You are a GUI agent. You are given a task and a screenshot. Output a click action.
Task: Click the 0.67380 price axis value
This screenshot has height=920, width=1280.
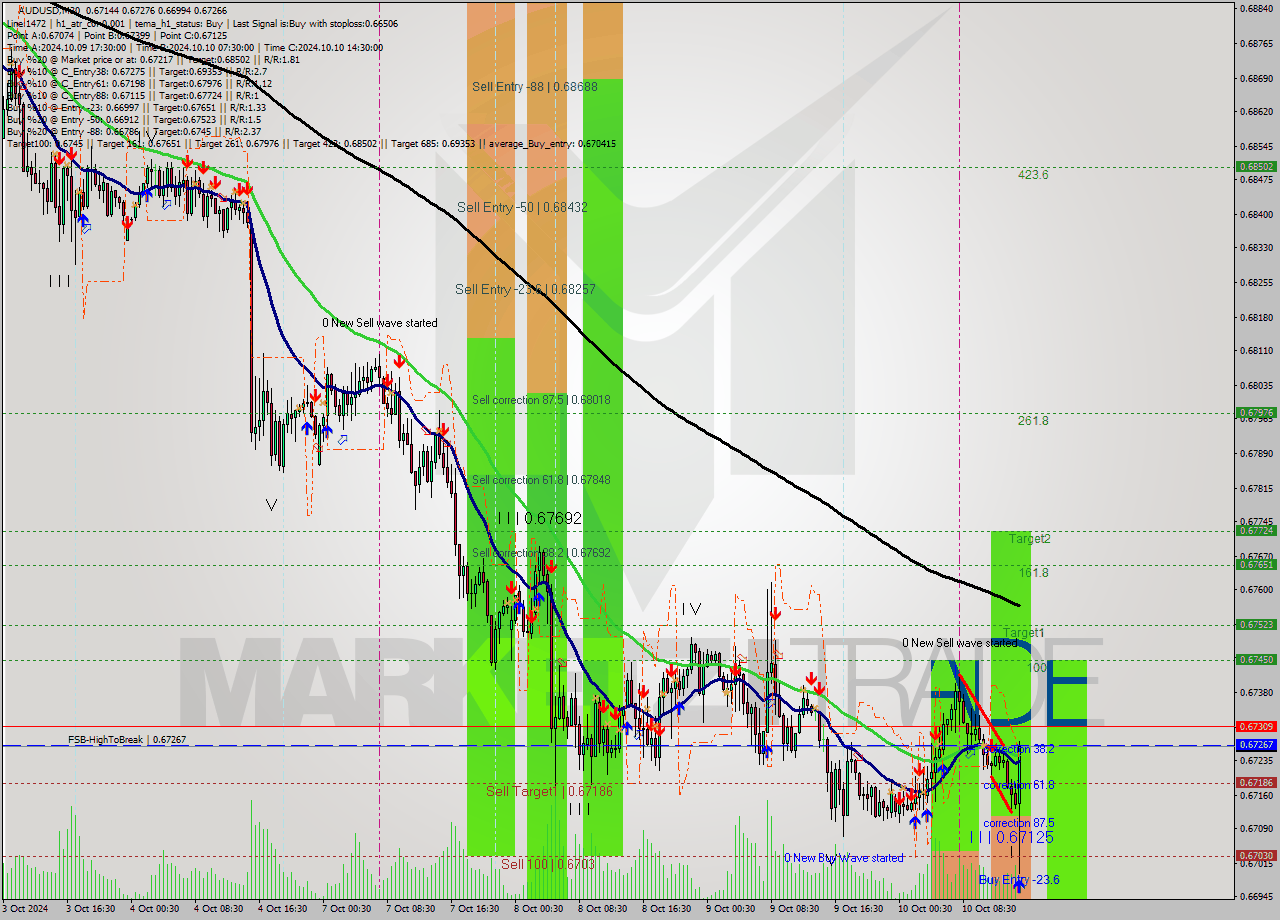click(x=1256, y=692)
